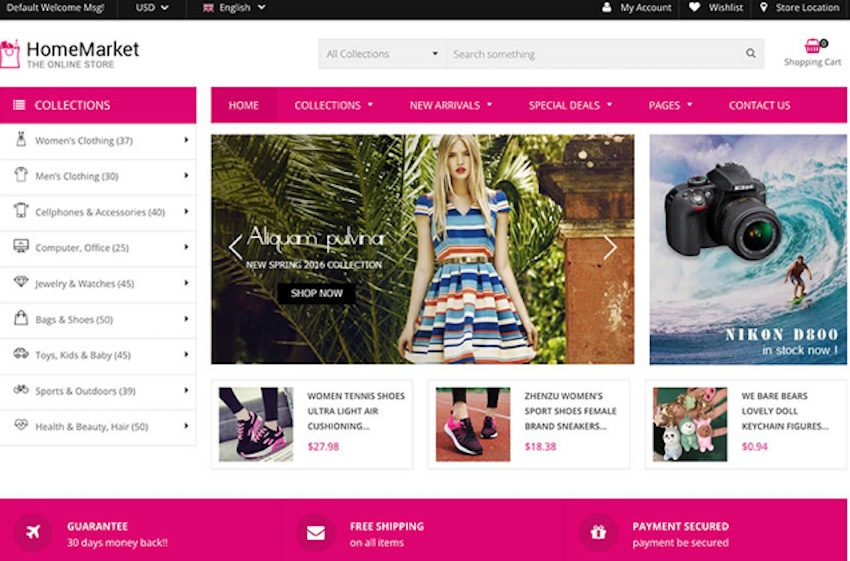
Task: Click the Health & Beauty heartbeat icon
Action: click(x=21, y=424)
